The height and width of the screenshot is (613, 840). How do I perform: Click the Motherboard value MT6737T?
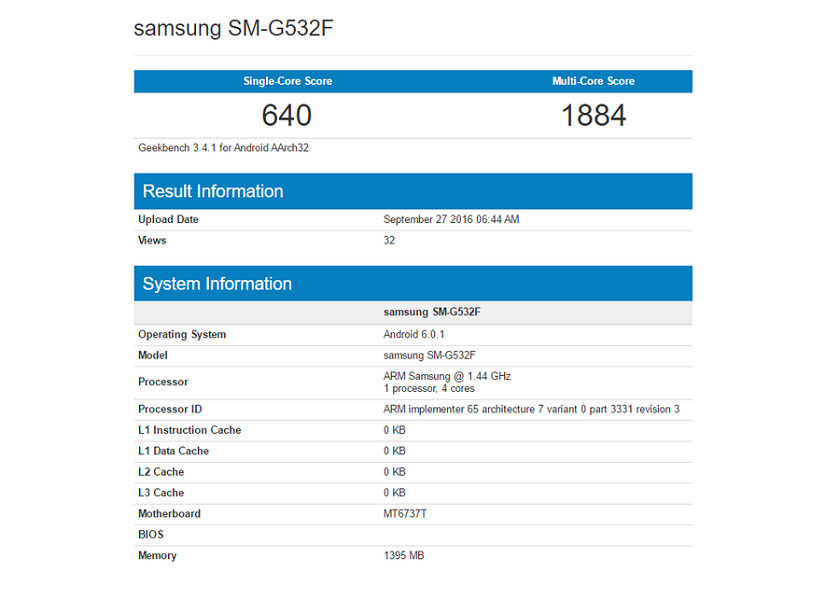[x=405, y=514]
